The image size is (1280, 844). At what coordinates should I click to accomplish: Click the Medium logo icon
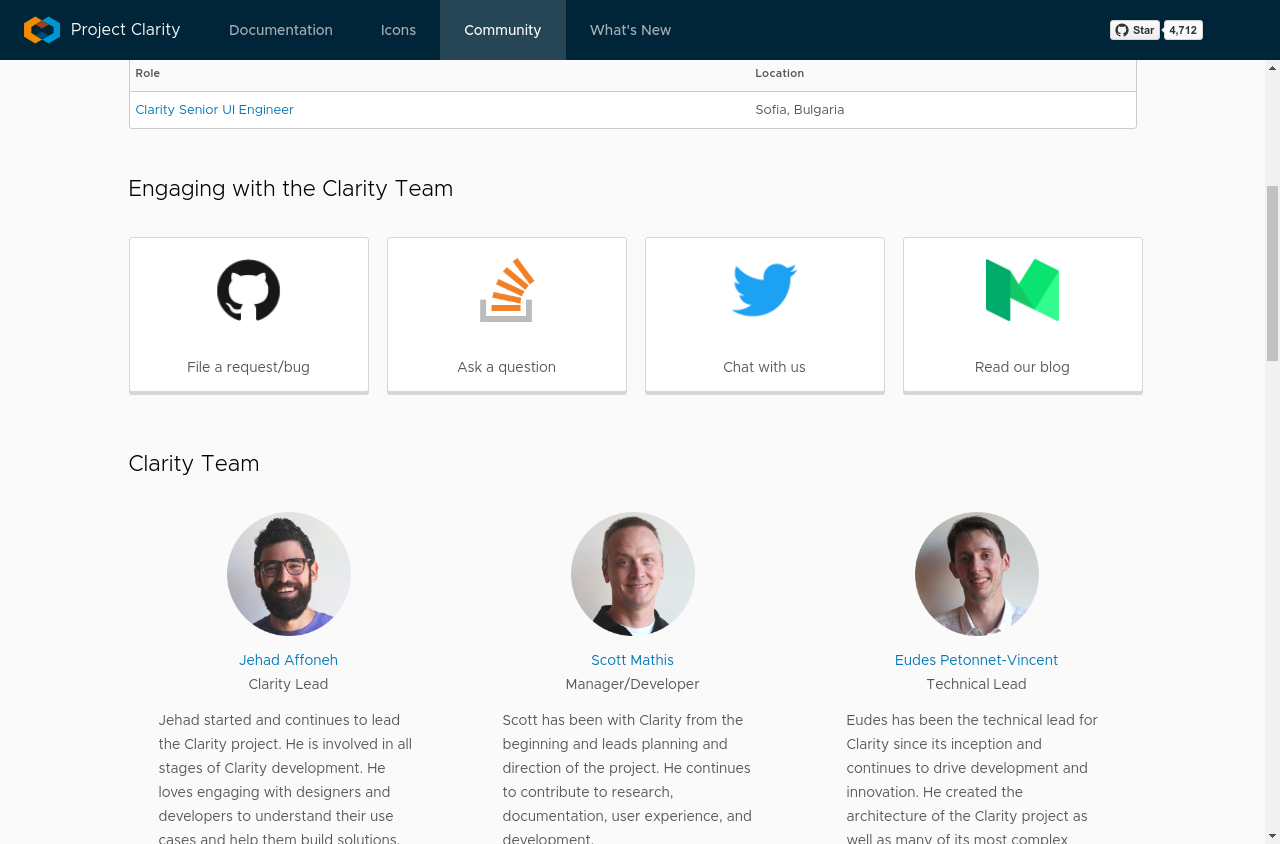click(x=1022, y=290)
